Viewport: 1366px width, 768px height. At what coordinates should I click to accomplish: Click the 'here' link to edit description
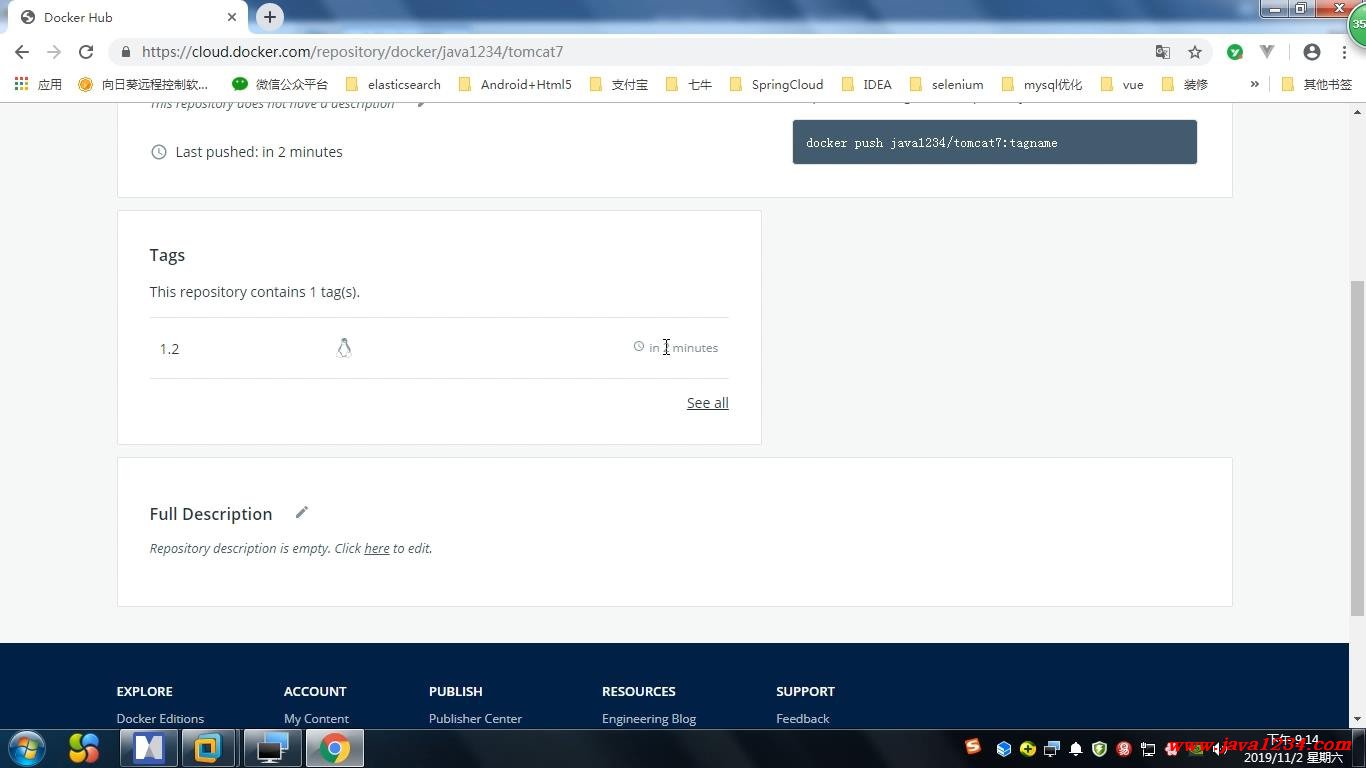coord(377,548)
